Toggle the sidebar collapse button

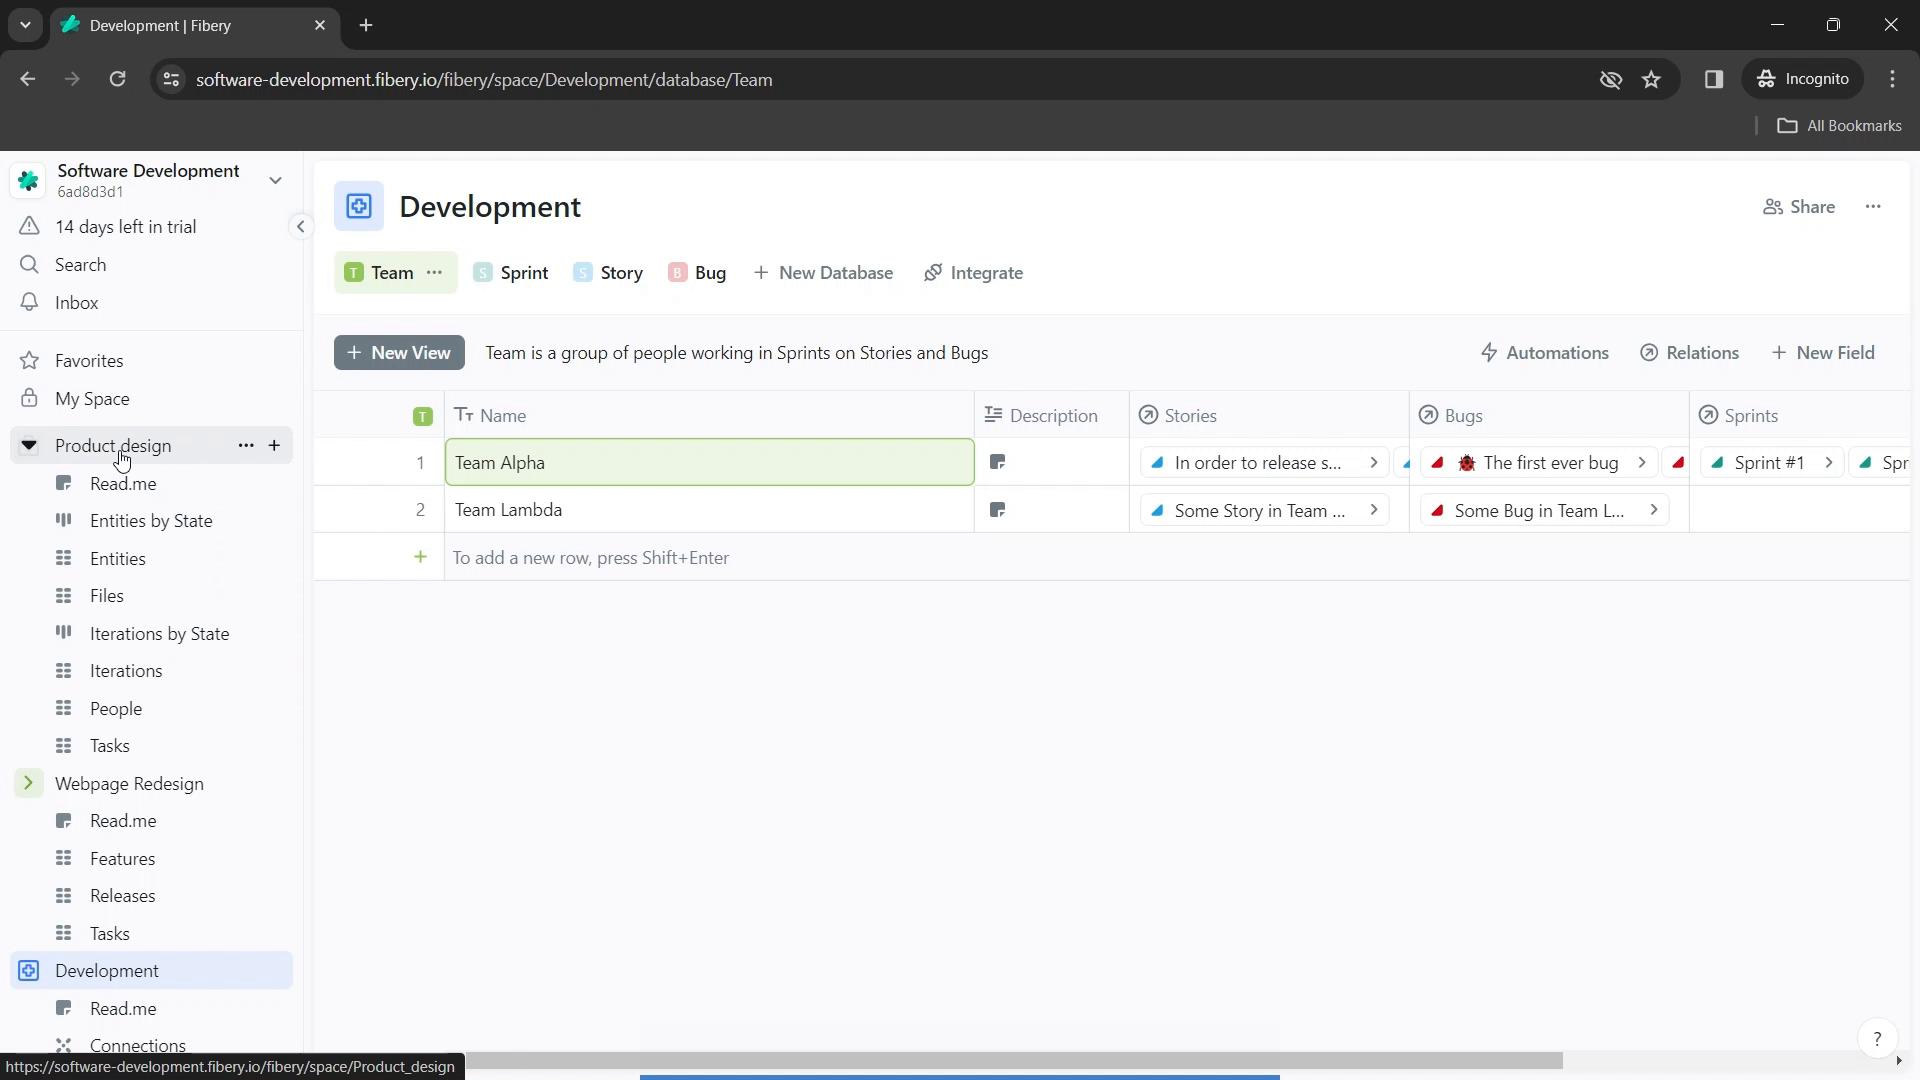[x=301, y=225]
